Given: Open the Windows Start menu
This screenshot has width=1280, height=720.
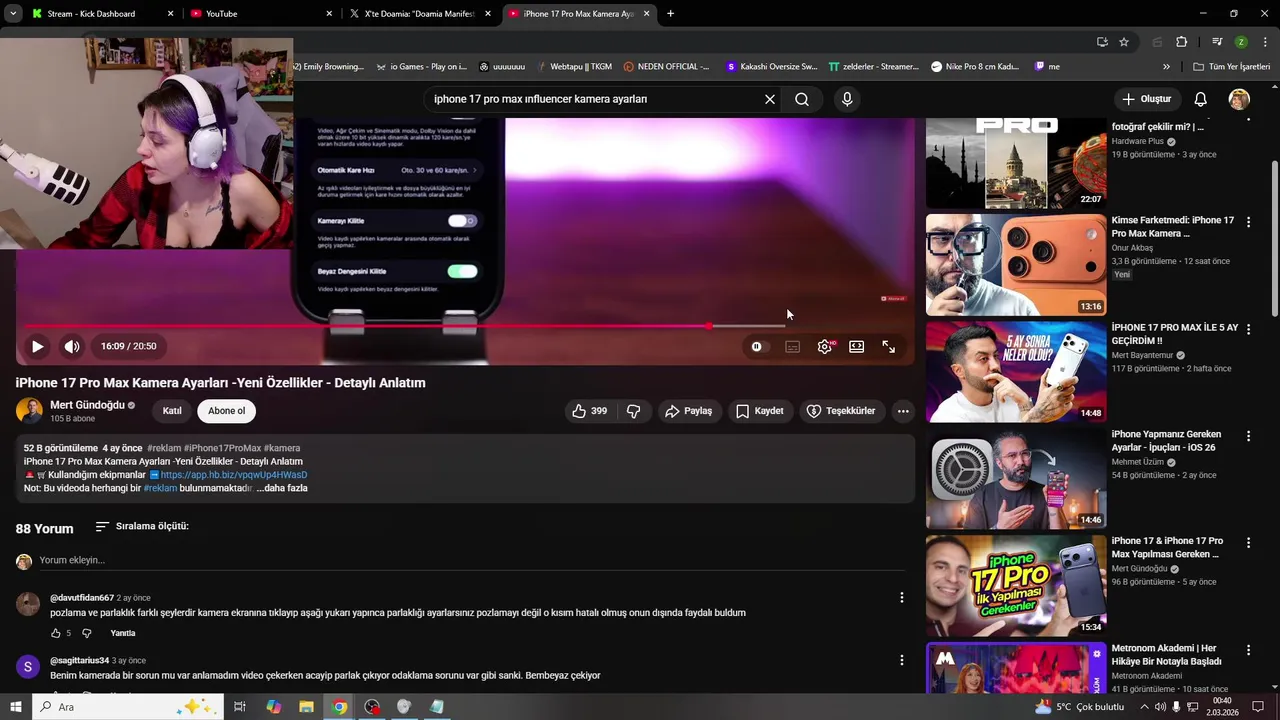Looking at the screenshot, I should (15, 707).
